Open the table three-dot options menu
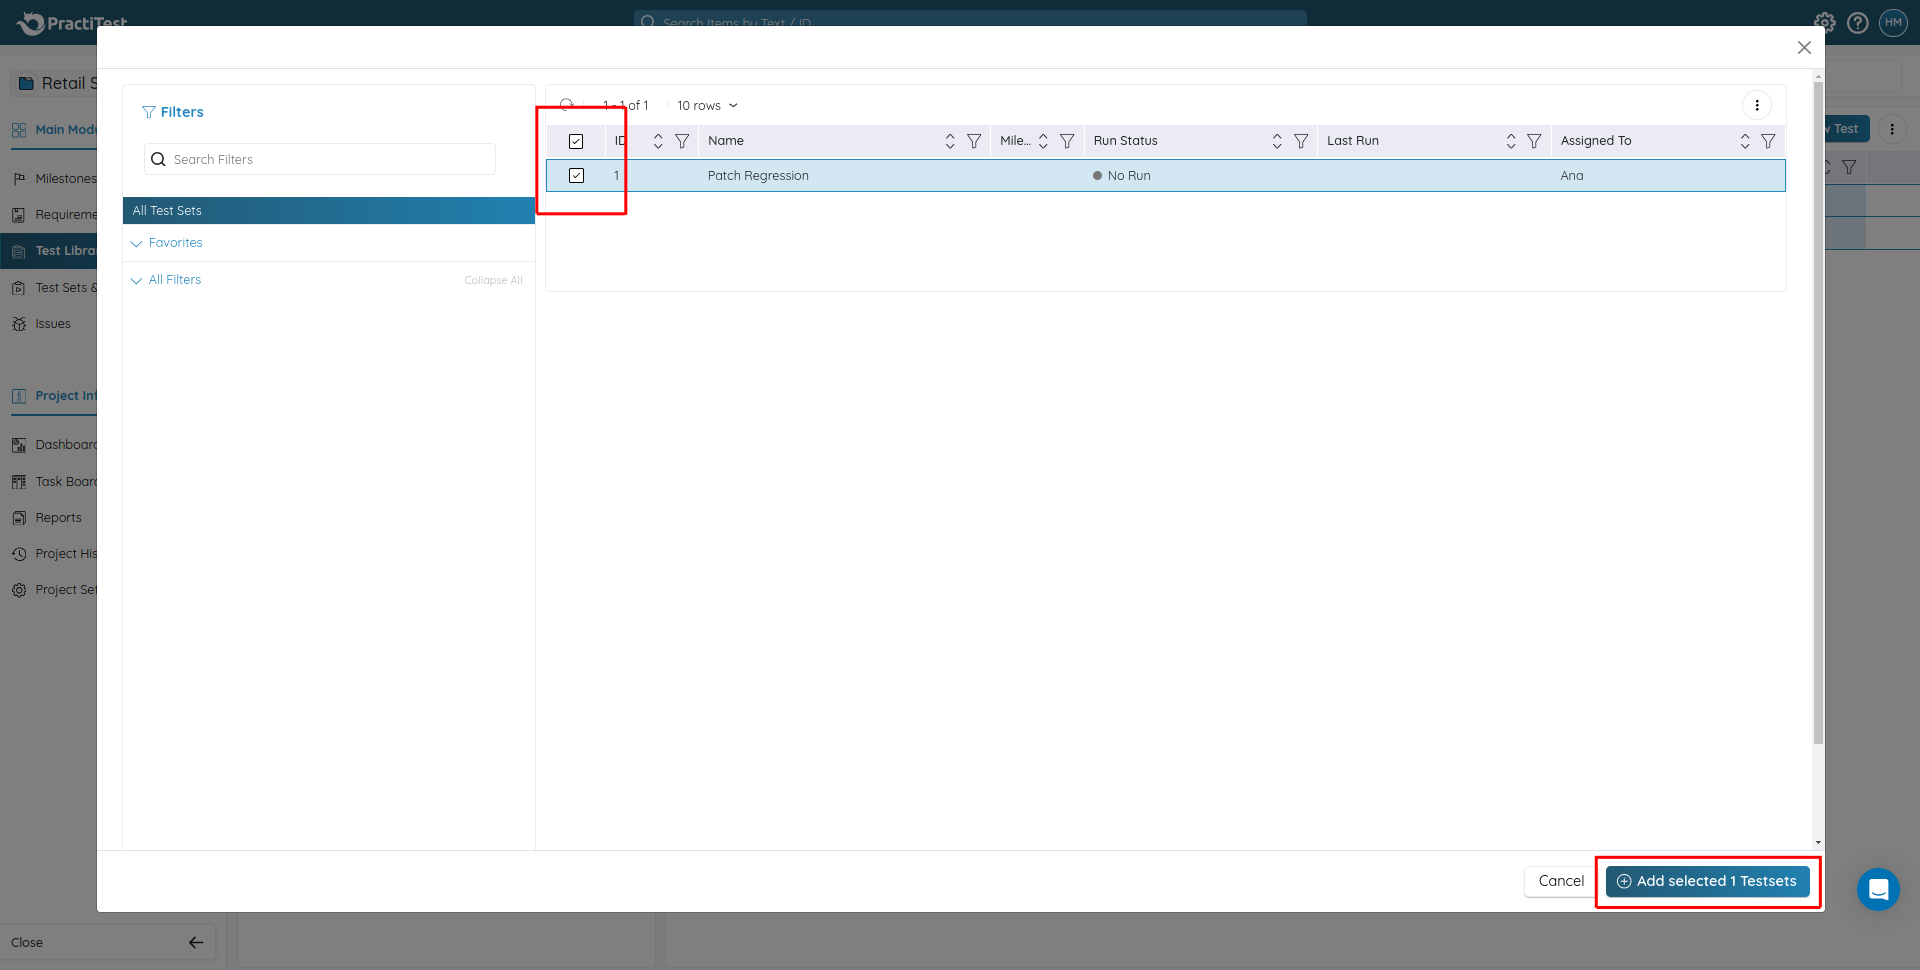 1757,105
